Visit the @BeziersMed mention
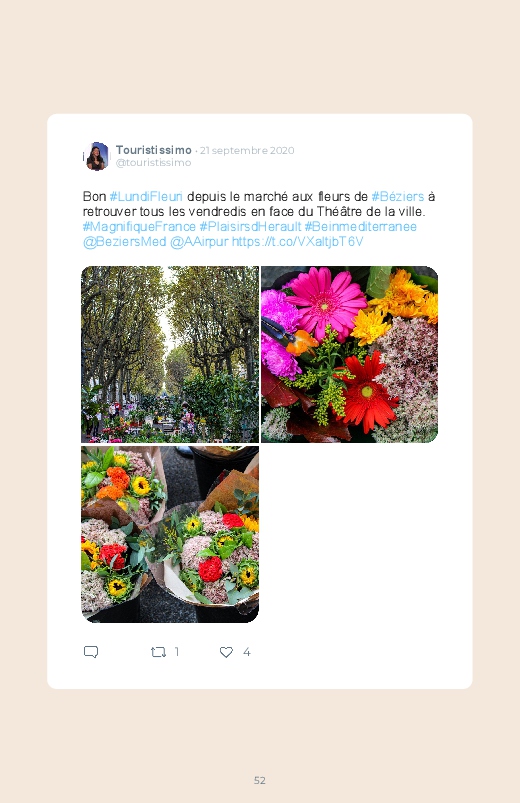 [124, 242]
